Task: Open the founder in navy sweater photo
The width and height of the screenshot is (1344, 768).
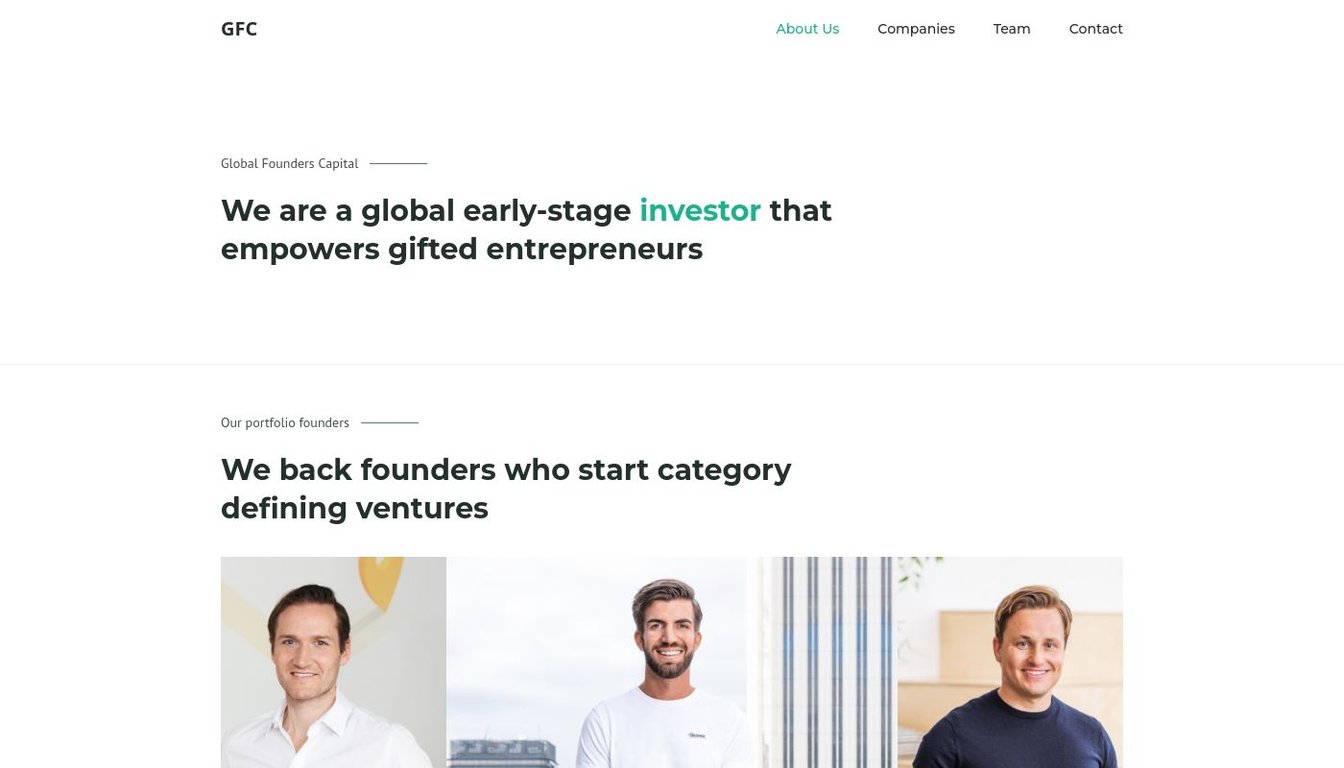Action: pyautogui.click(x=1010, y=662)
